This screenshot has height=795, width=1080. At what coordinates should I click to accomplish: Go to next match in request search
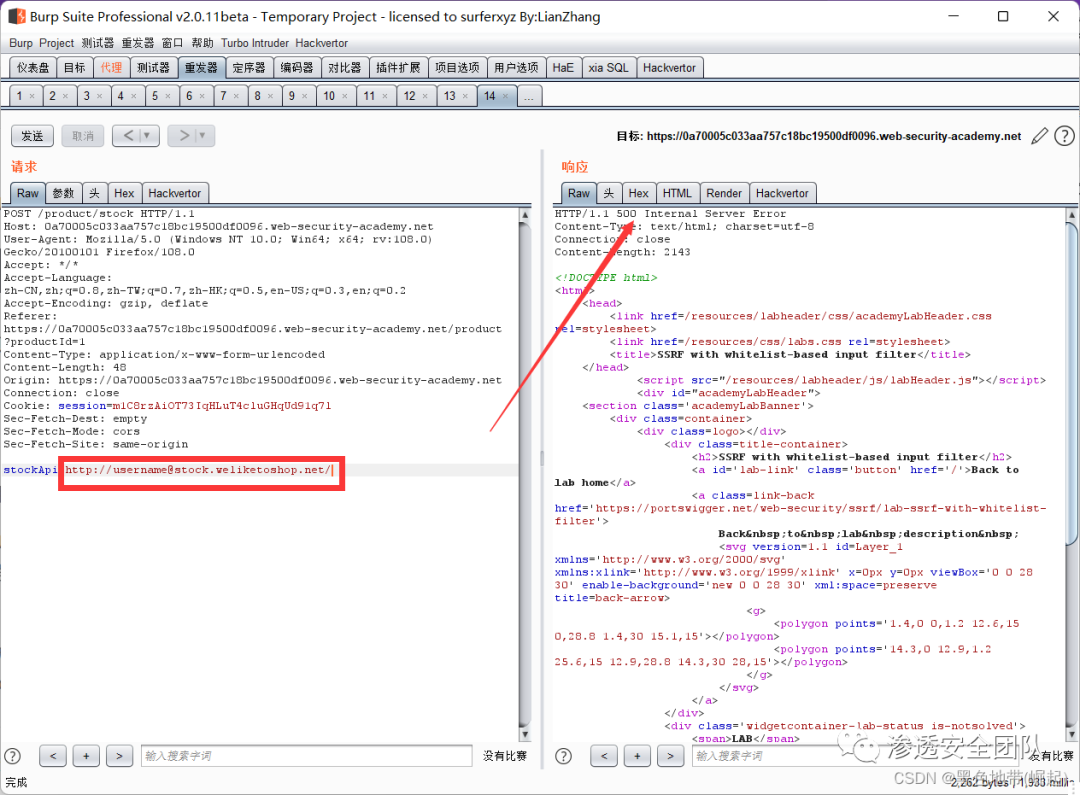point(119,756)
